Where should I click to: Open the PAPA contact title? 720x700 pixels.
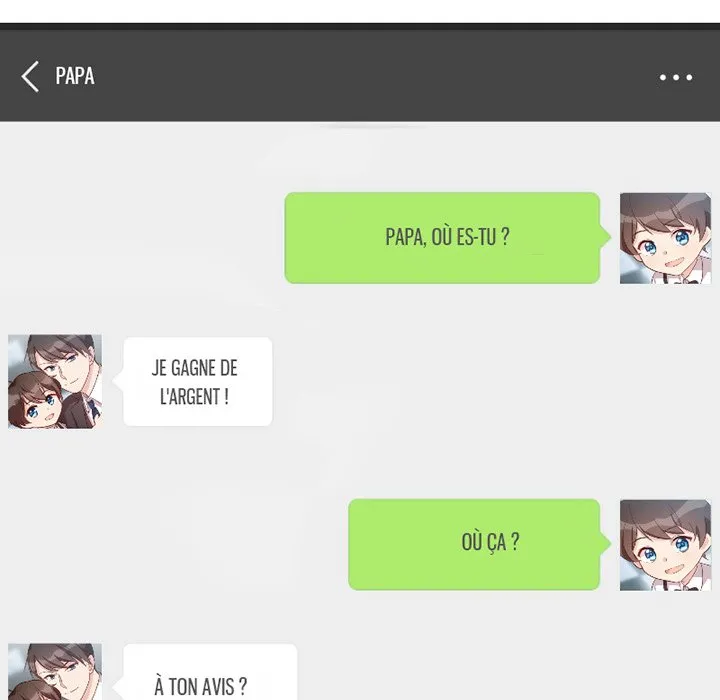pyautogui.click(x=75, y=76)
